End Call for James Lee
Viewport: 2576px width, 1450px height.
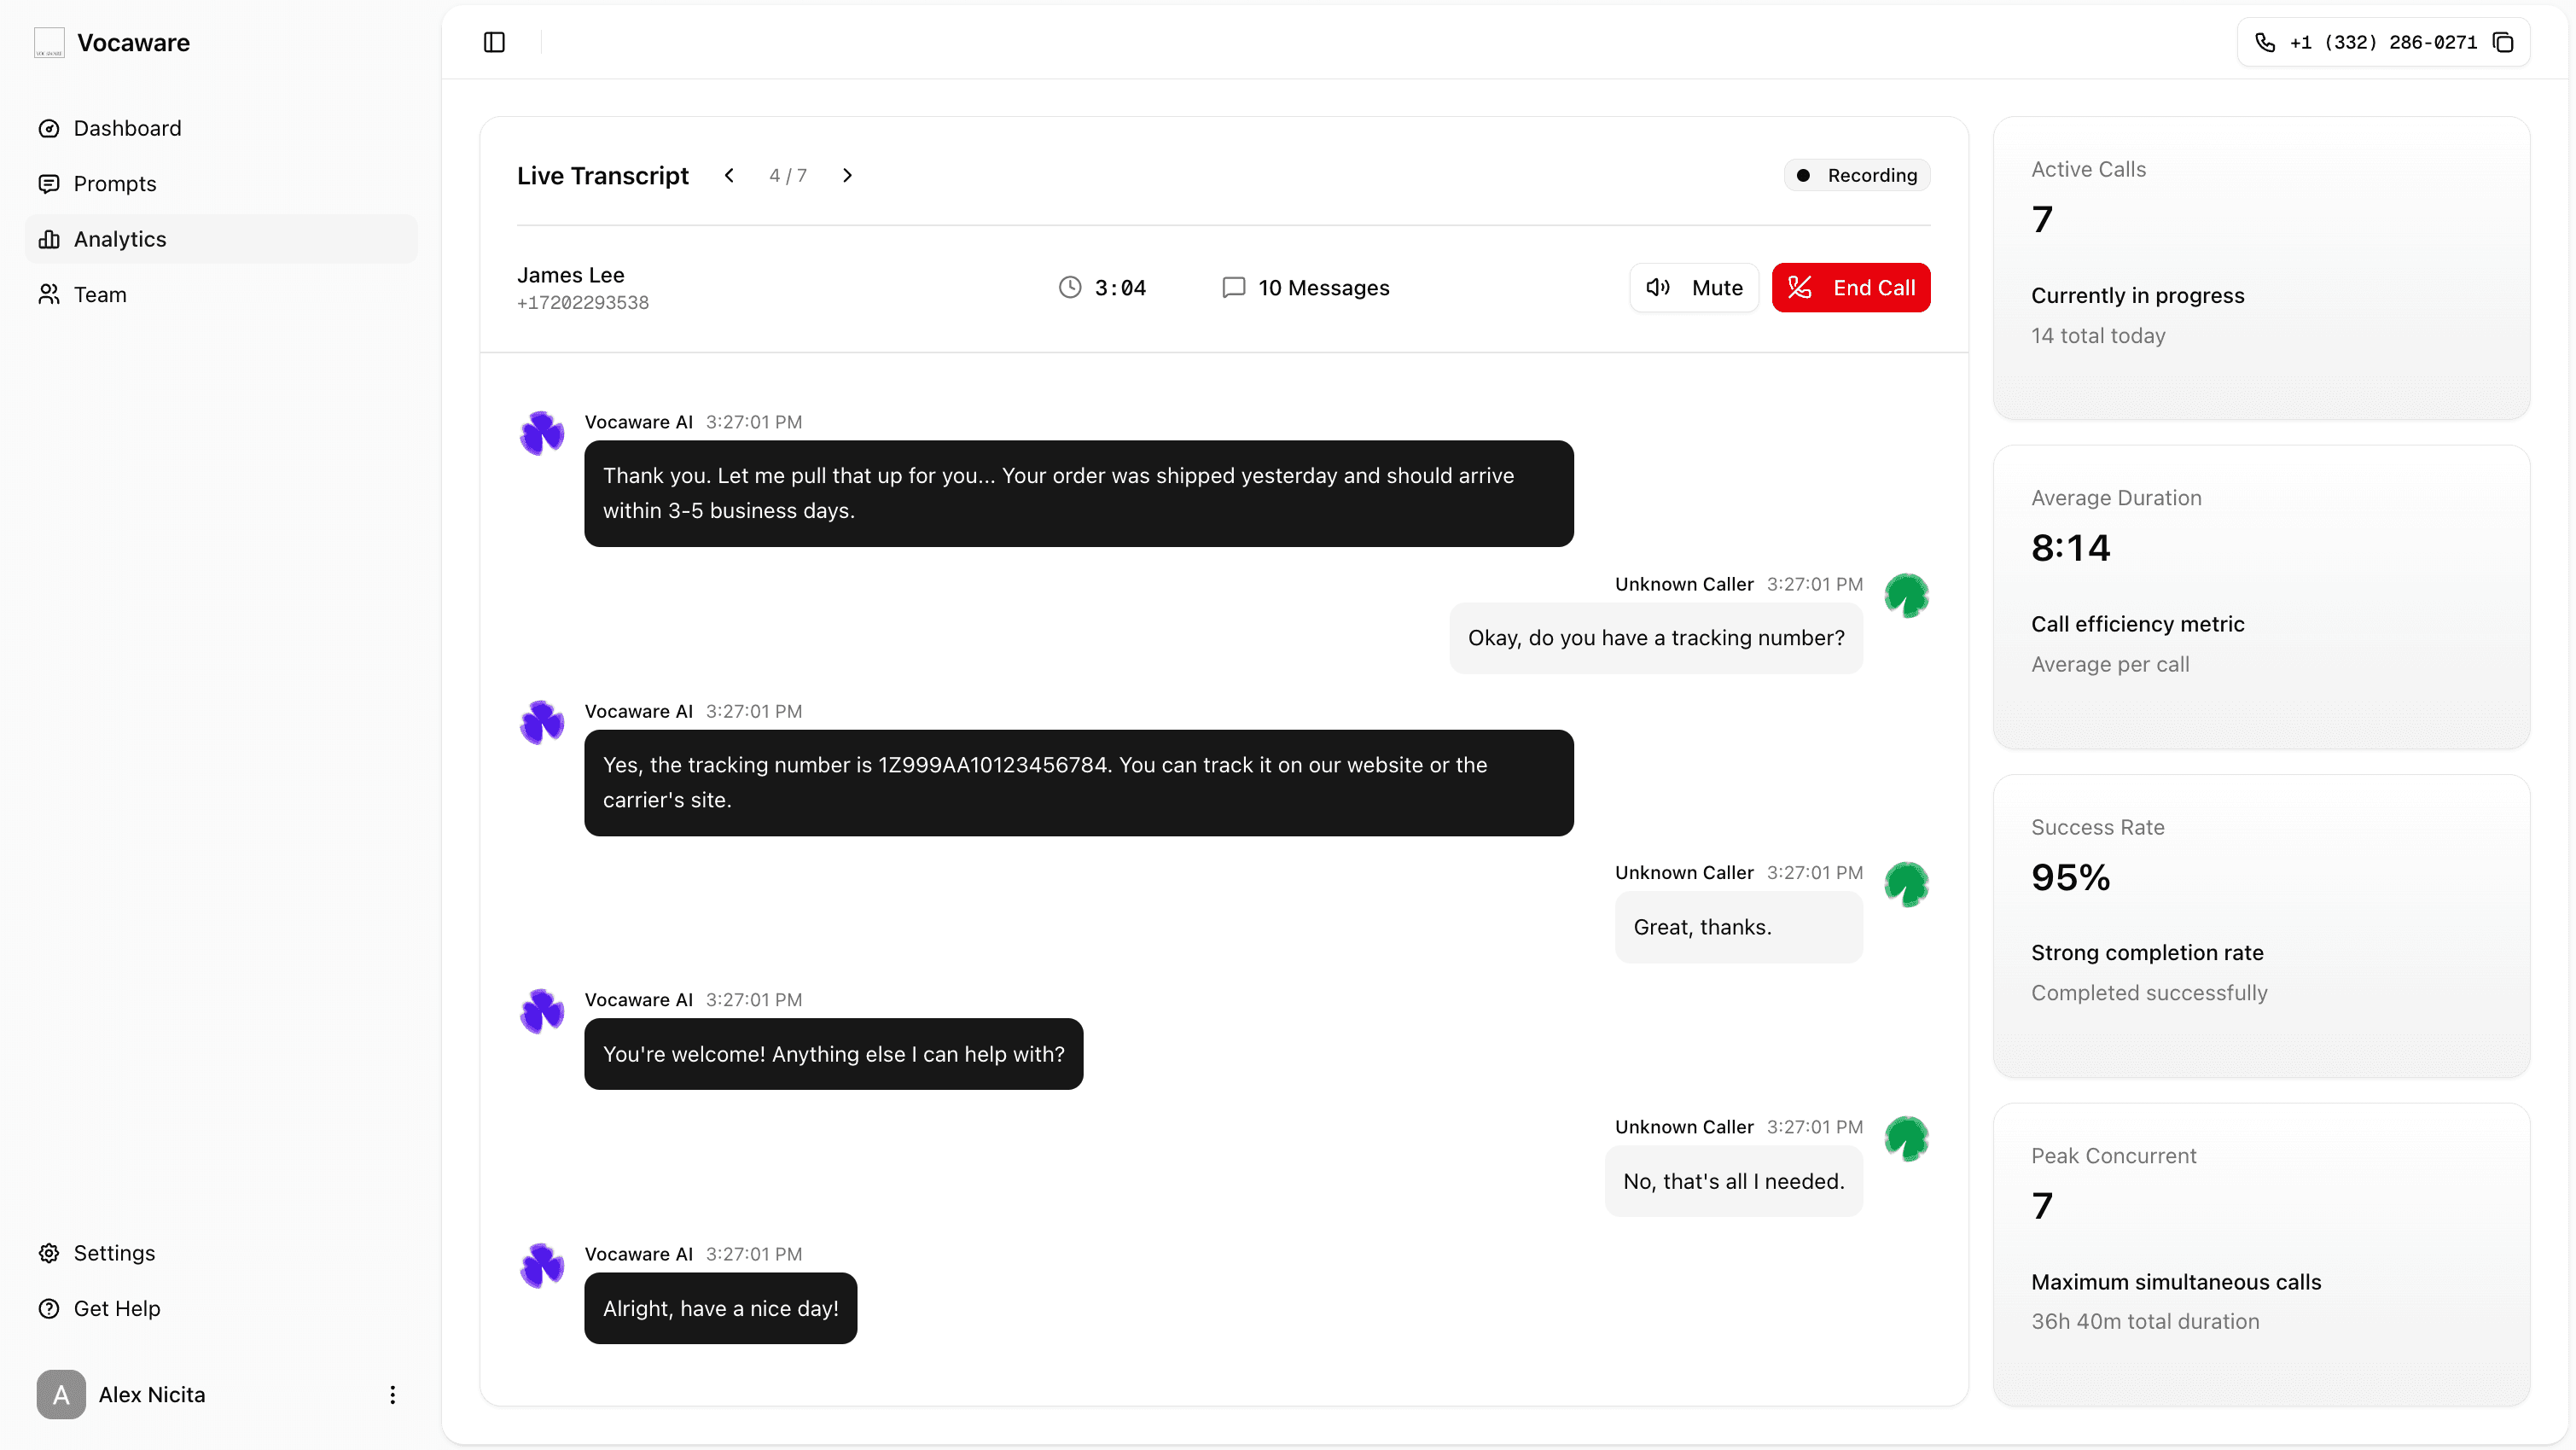[x=1850, y=287]
